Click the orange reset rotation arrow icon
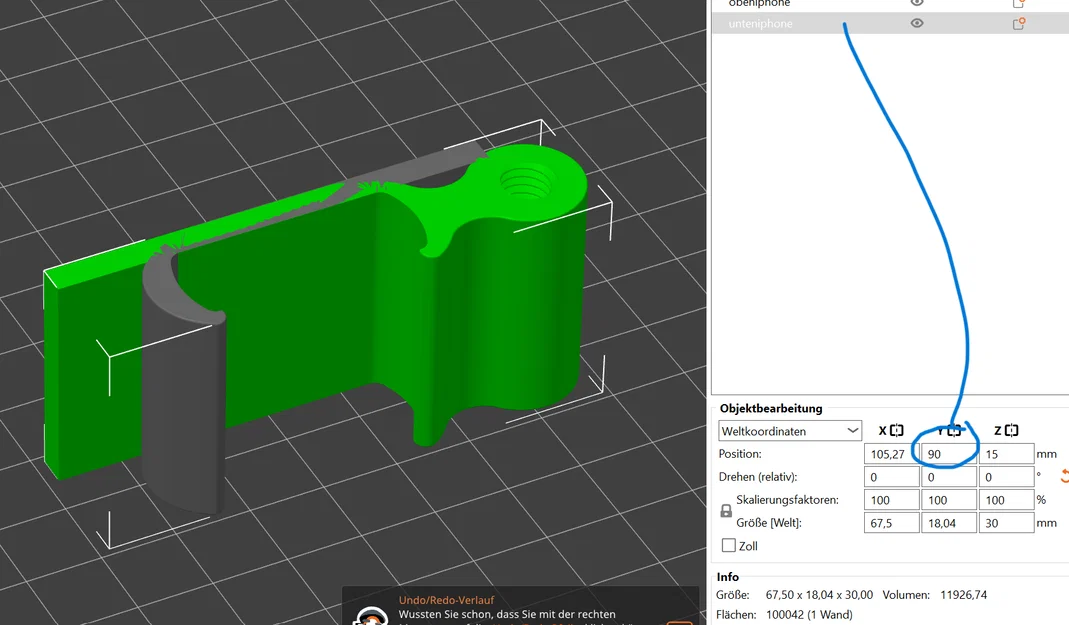Image resolution: width=1069 pixels, height=625 pixels. (1064, 476)
